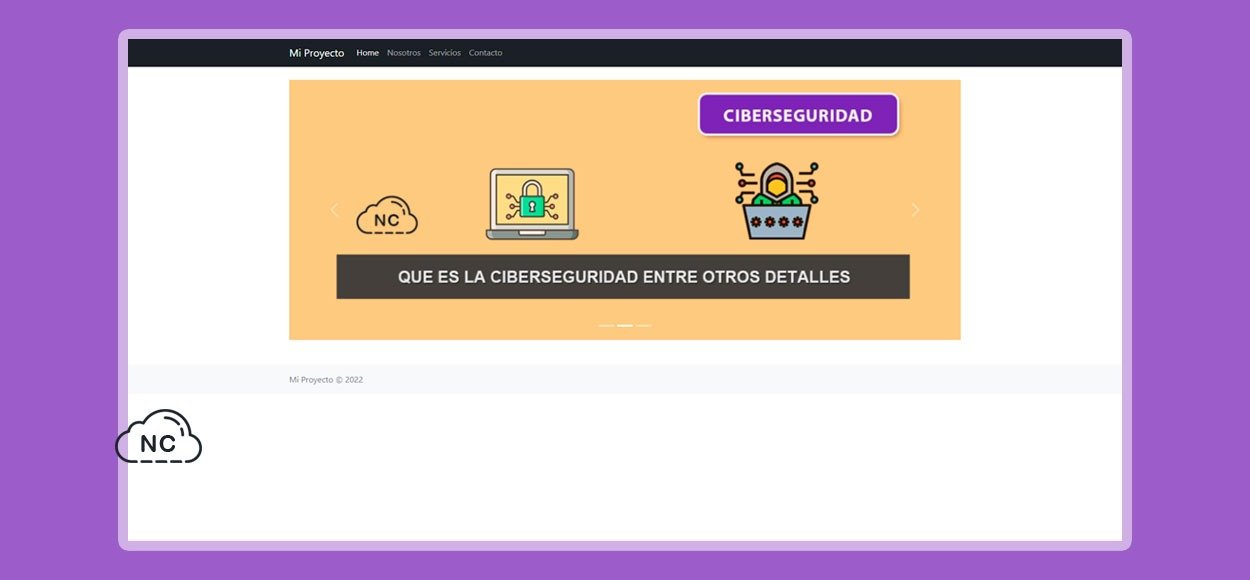This screenshot has height=580, width=1250.
Task: Select middle active carousel indicator
Action: pyautogui.click(x=625, y=325)
